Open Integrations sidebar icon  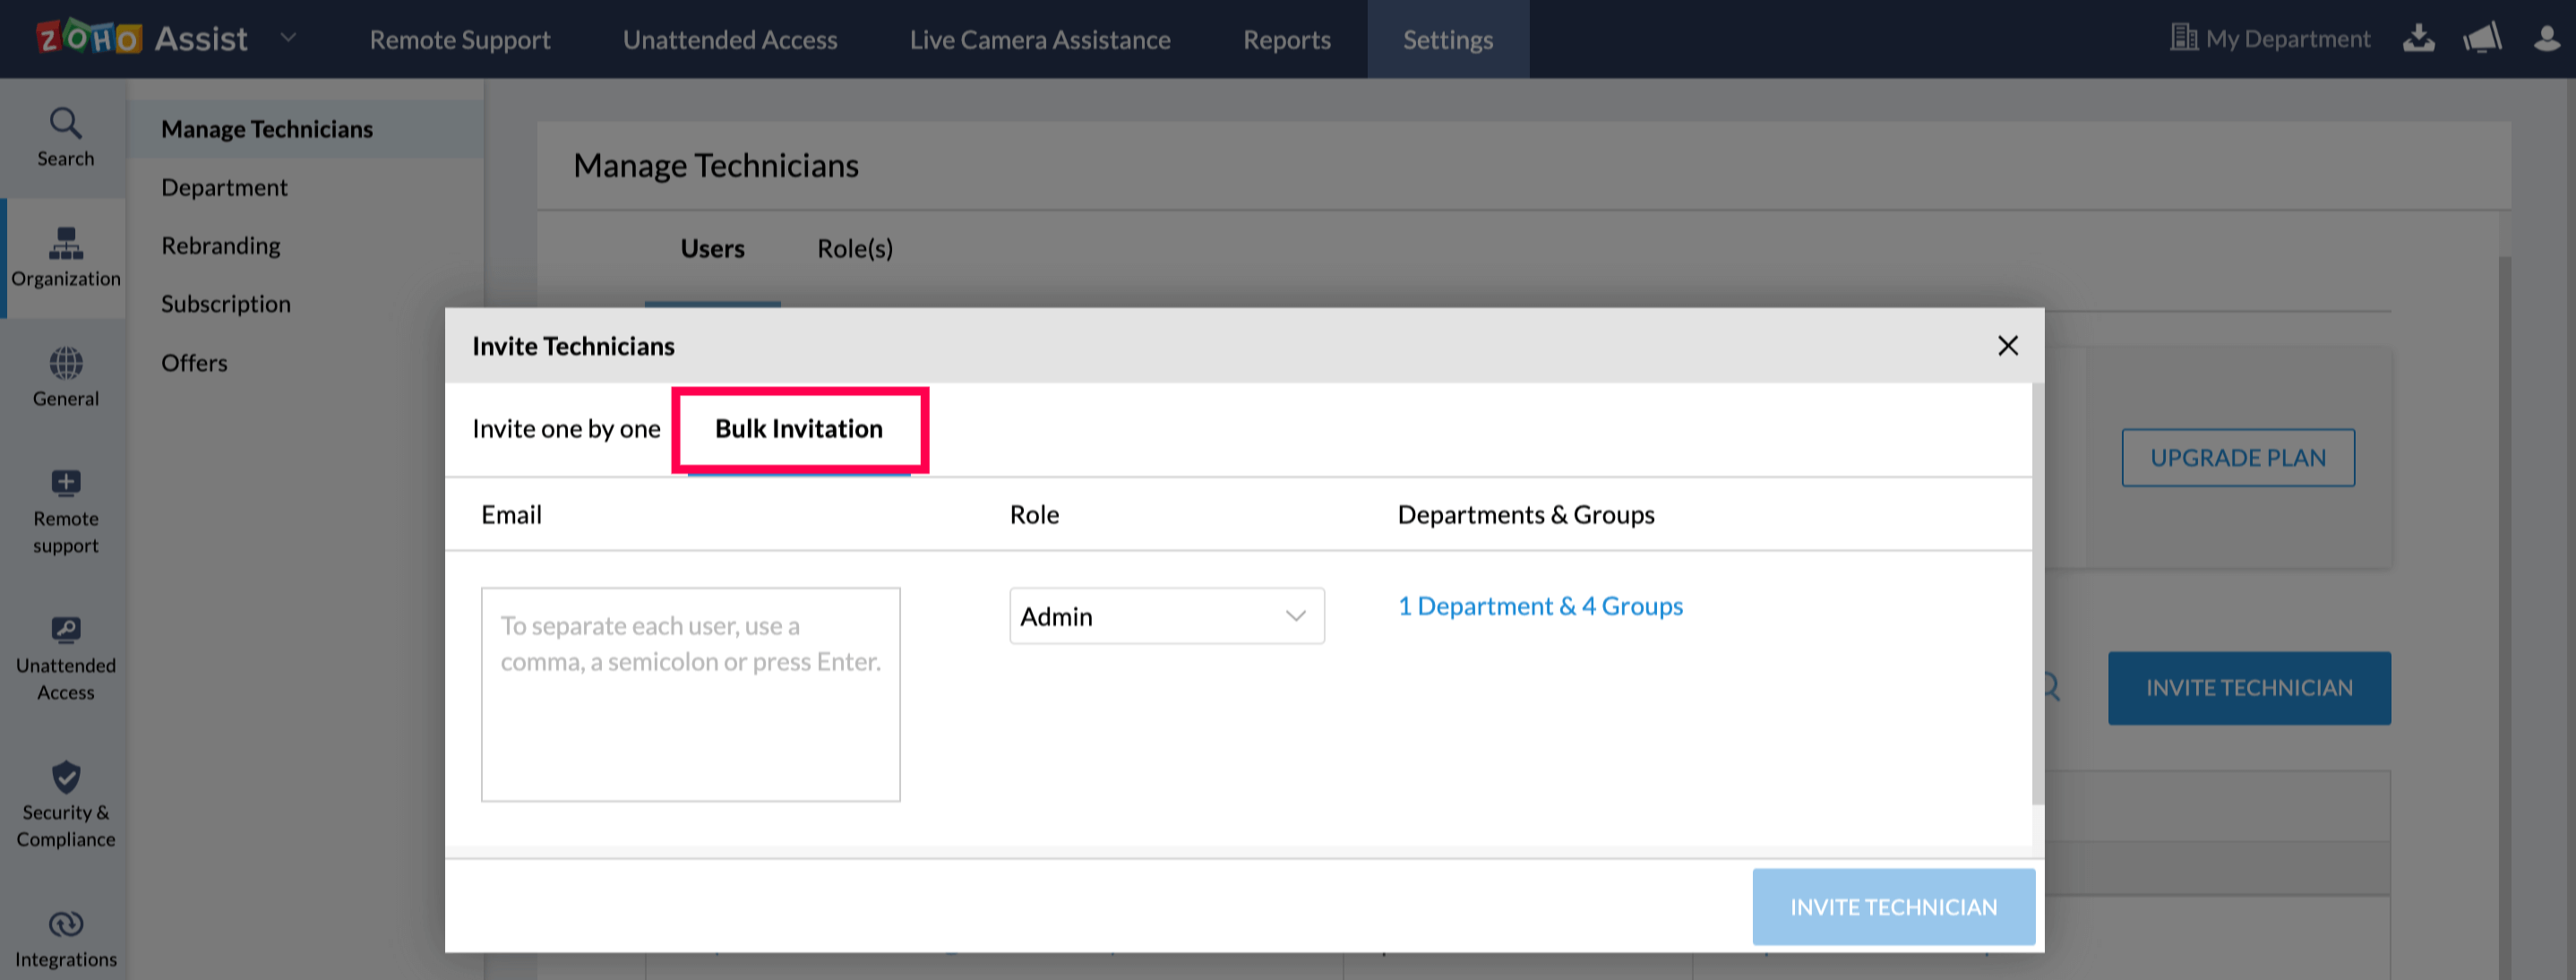pos(65,924)
